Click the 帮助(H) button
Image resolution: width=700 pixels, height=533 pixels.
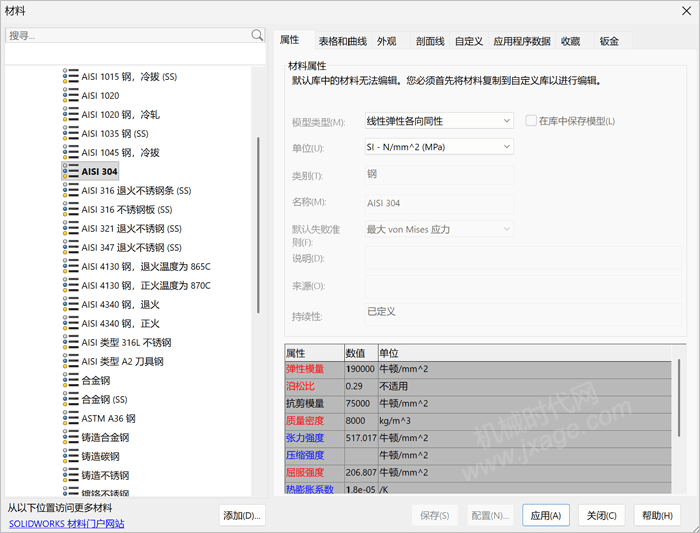click(657, 516)
